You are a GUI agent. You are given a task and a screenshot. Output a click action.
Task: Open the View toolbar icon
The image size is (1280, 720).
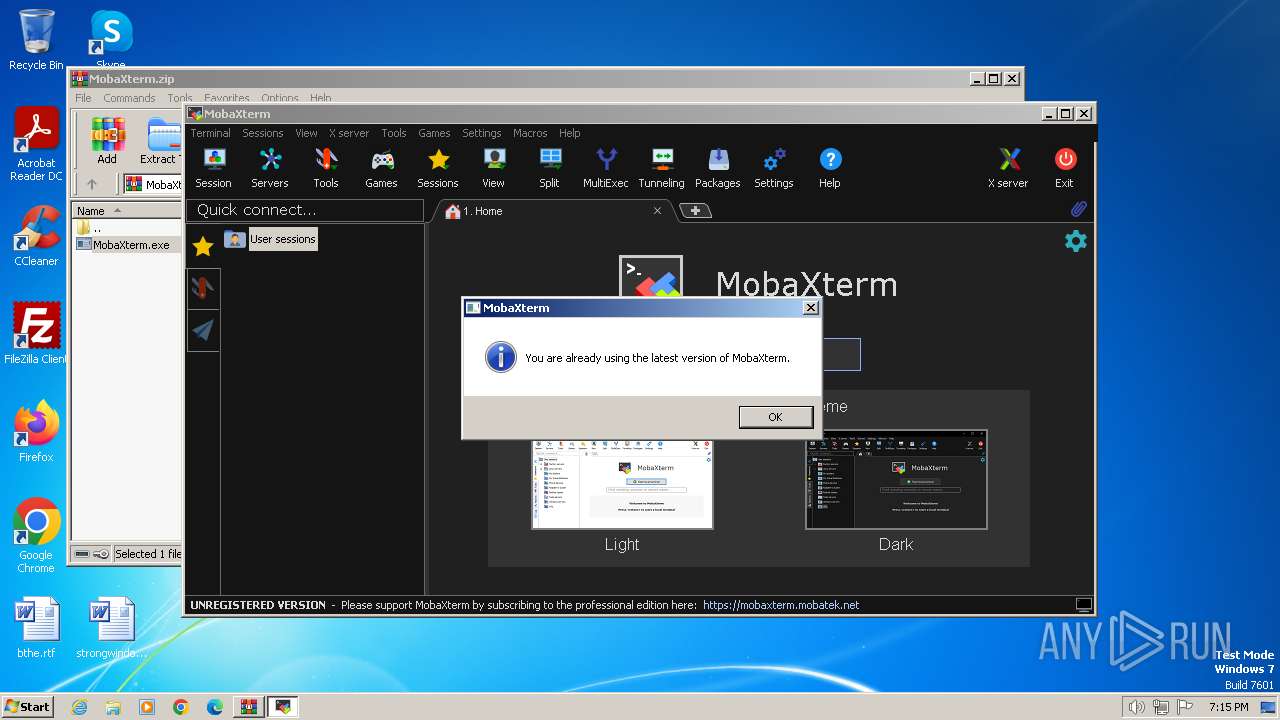tap(493, 168)
